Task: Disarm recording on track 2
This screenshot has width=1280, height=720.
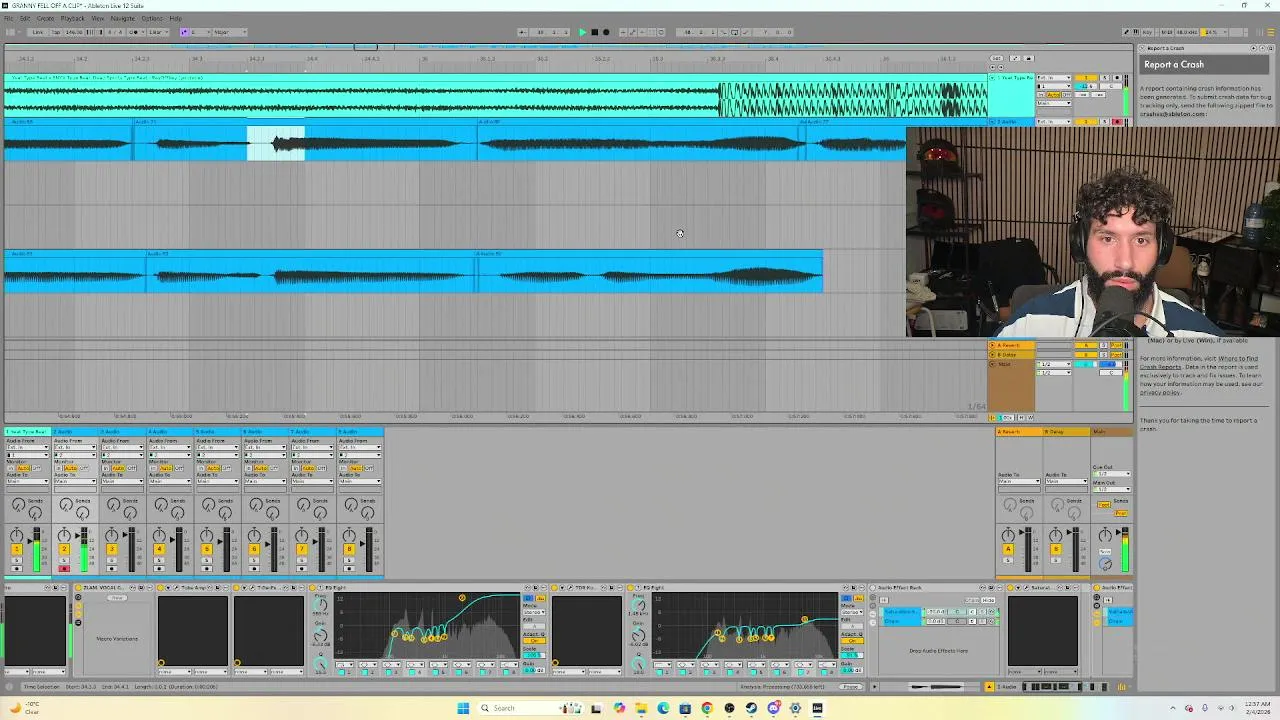Action: [64, 569]
